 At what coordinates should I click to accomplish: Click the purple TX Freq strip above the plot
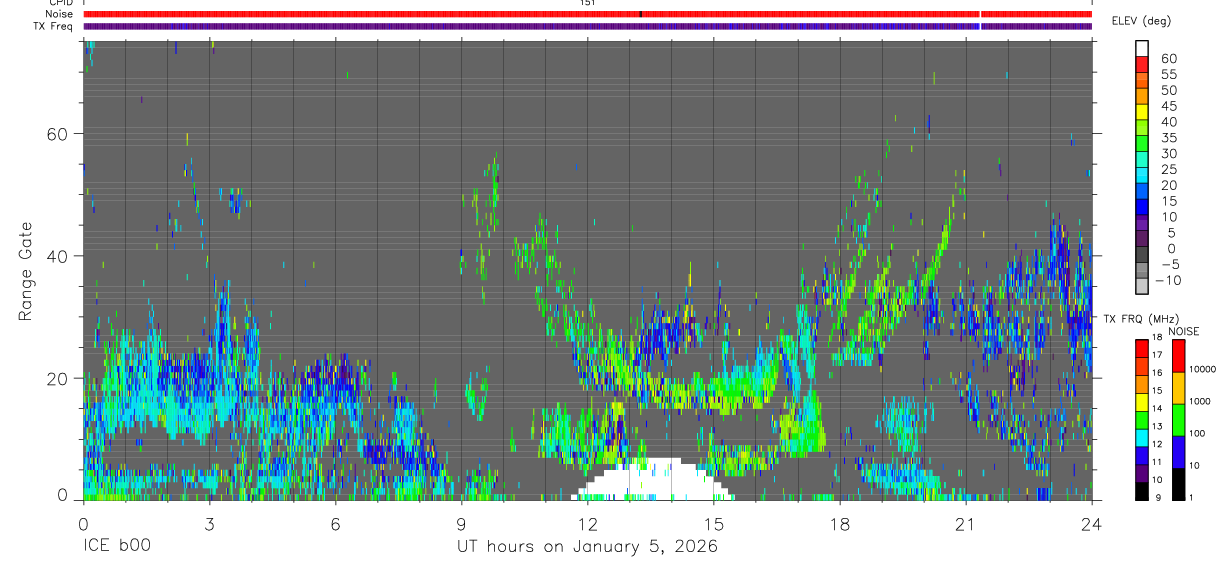tap(587, 26)
